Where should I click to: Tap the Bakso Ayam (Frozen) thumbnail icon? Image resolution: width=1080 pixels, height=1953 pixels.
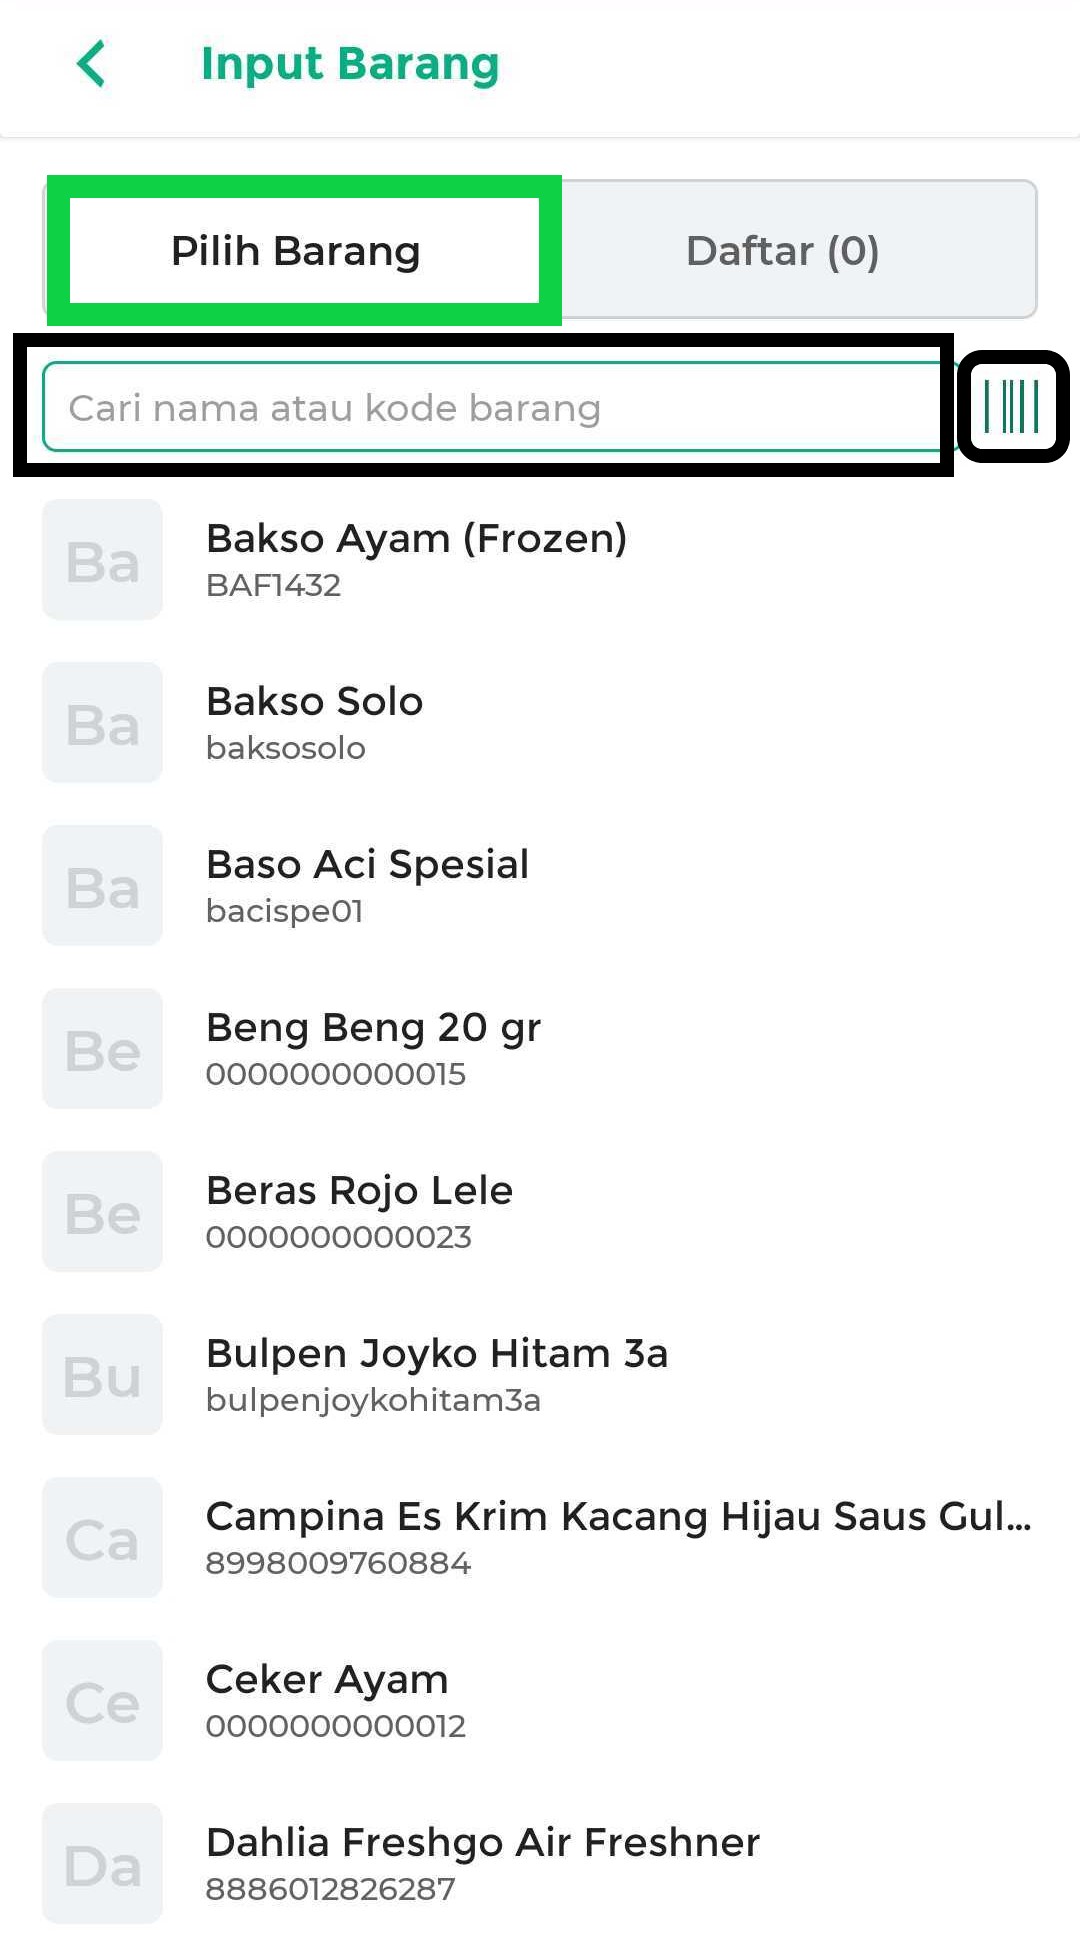click(102, 560)
